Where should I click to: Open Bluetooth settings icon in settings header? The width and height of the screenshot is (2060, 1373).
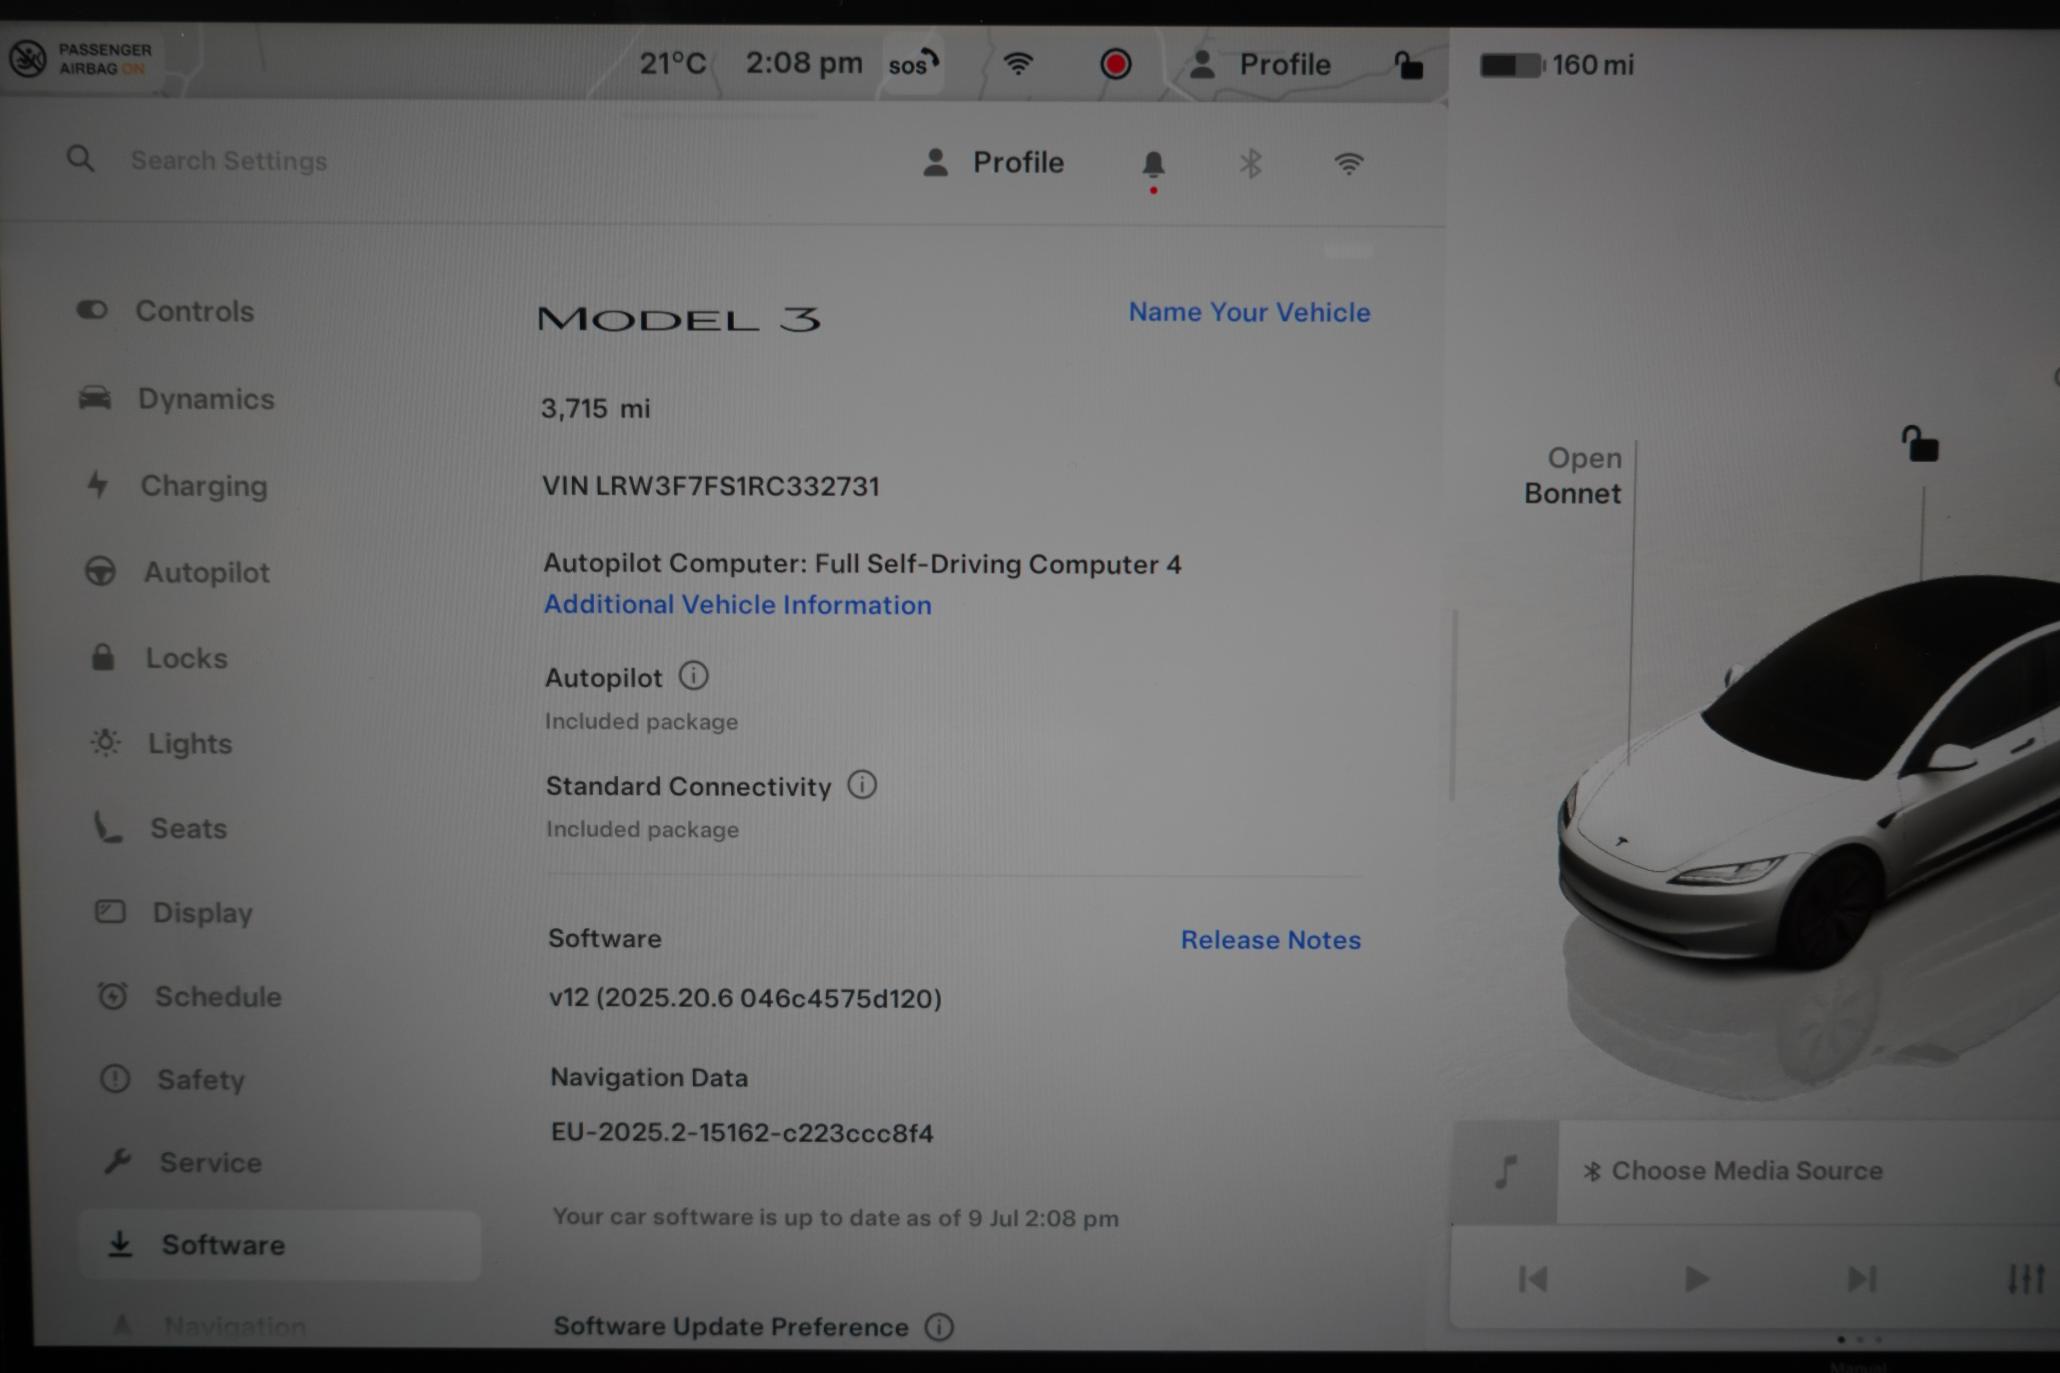point(1251,164)
